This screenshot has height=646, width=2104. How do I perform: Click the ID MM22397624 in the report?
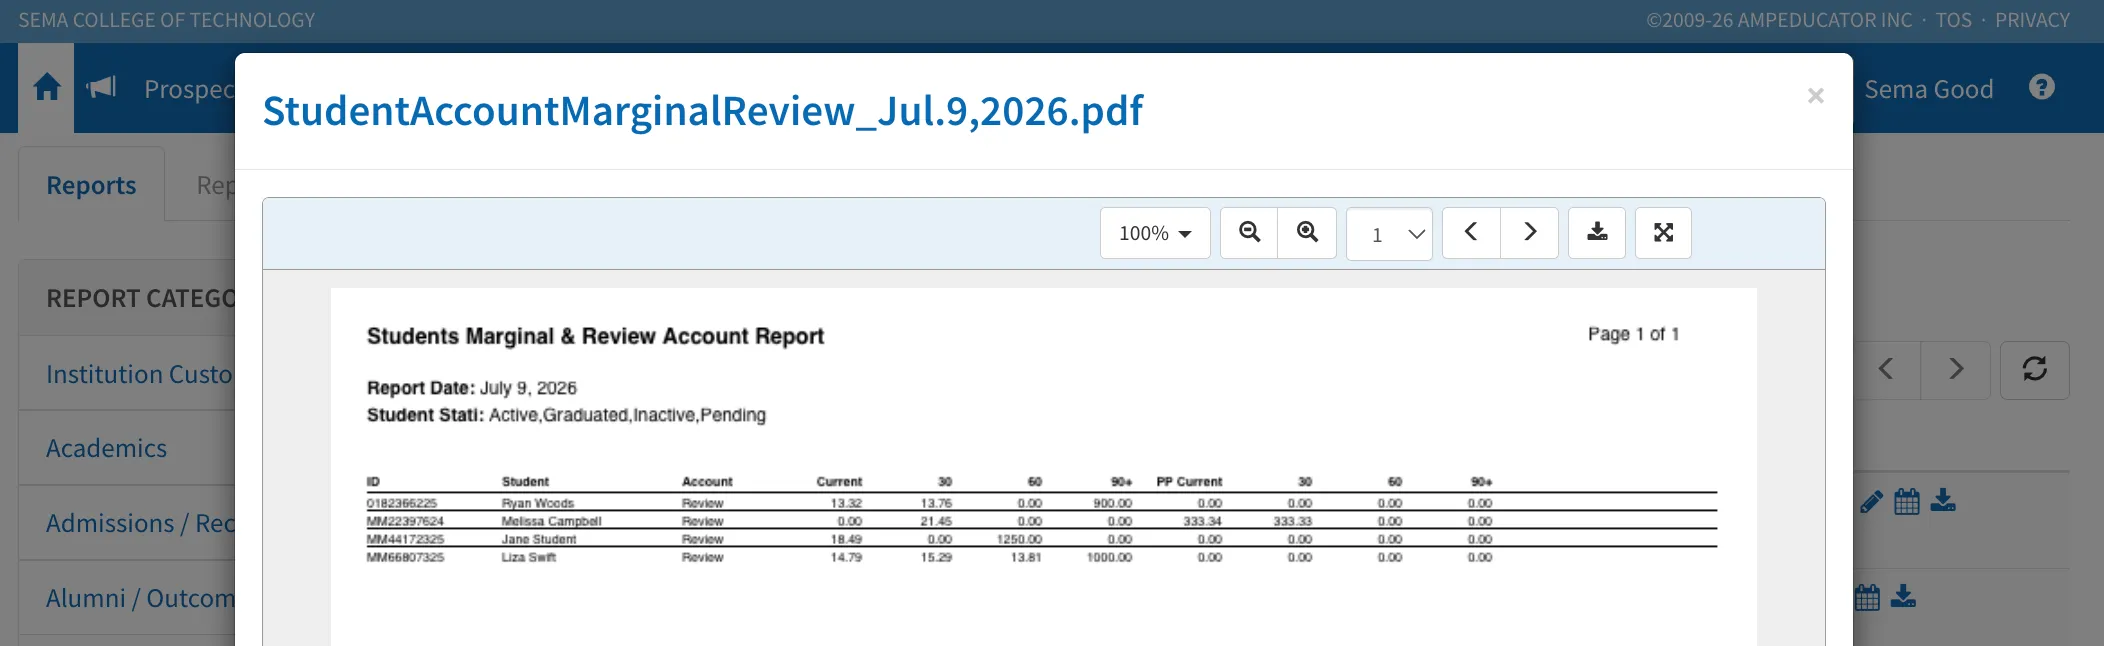[x=405, y=521]
